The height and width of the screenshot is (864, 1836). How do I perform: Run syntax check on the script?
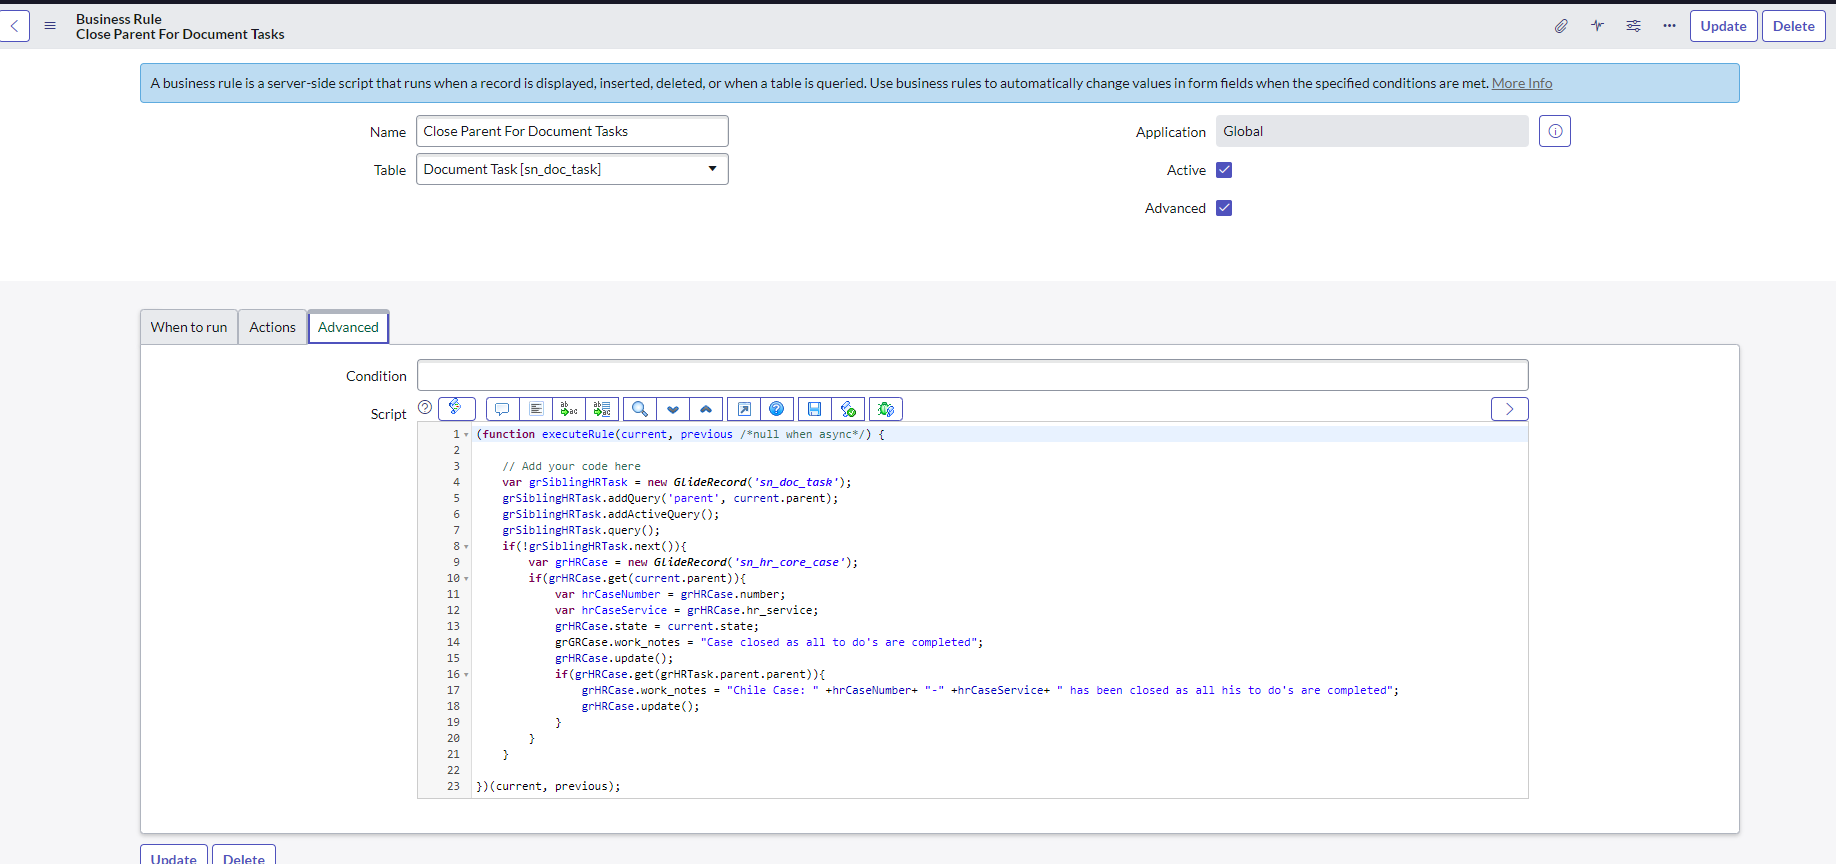(848, 409)
